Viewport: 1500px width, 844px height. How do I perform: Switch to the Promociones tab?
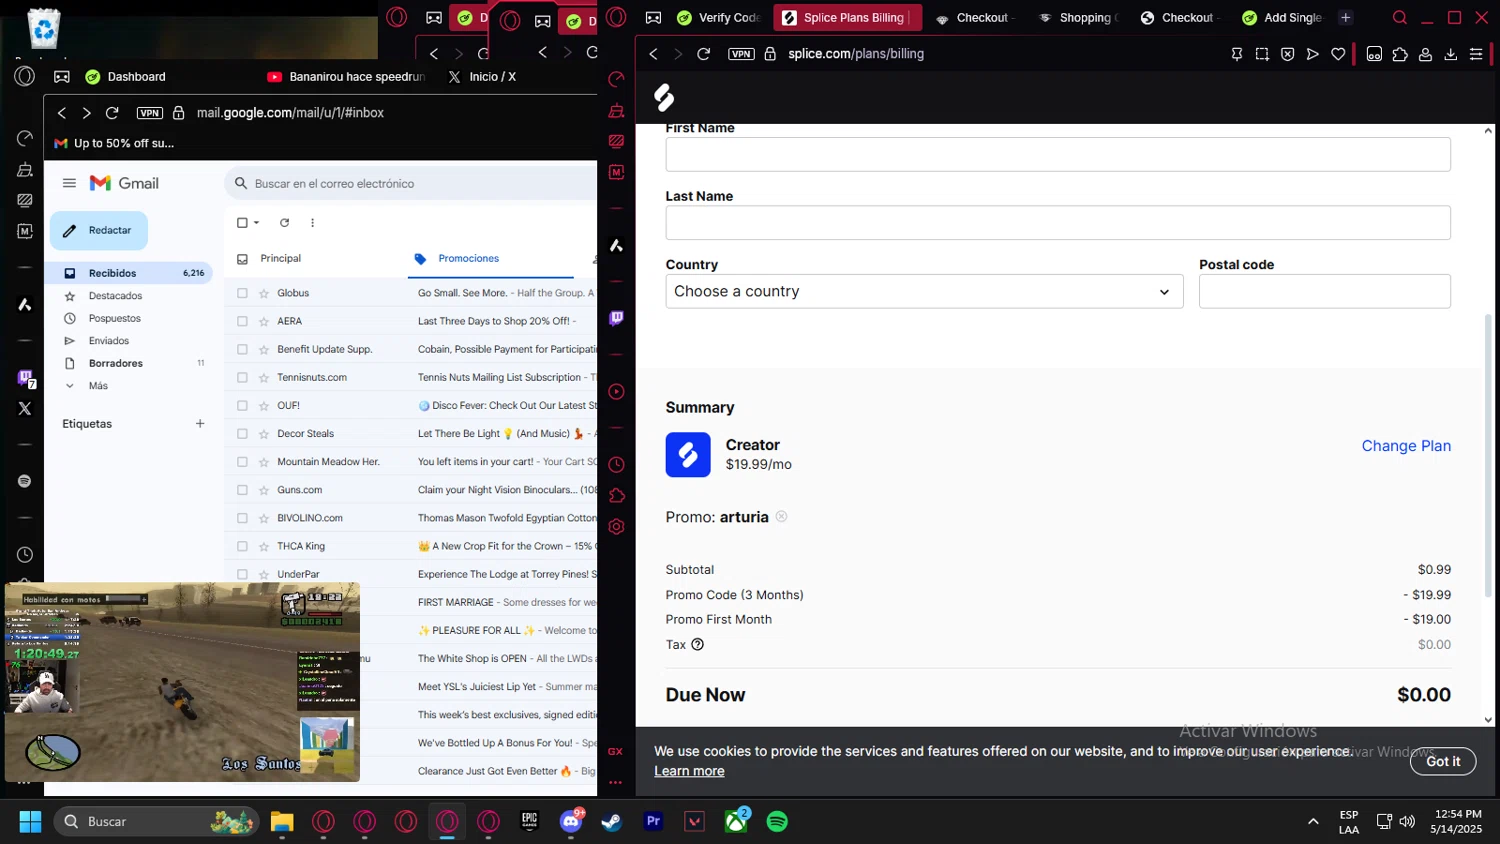468,259
